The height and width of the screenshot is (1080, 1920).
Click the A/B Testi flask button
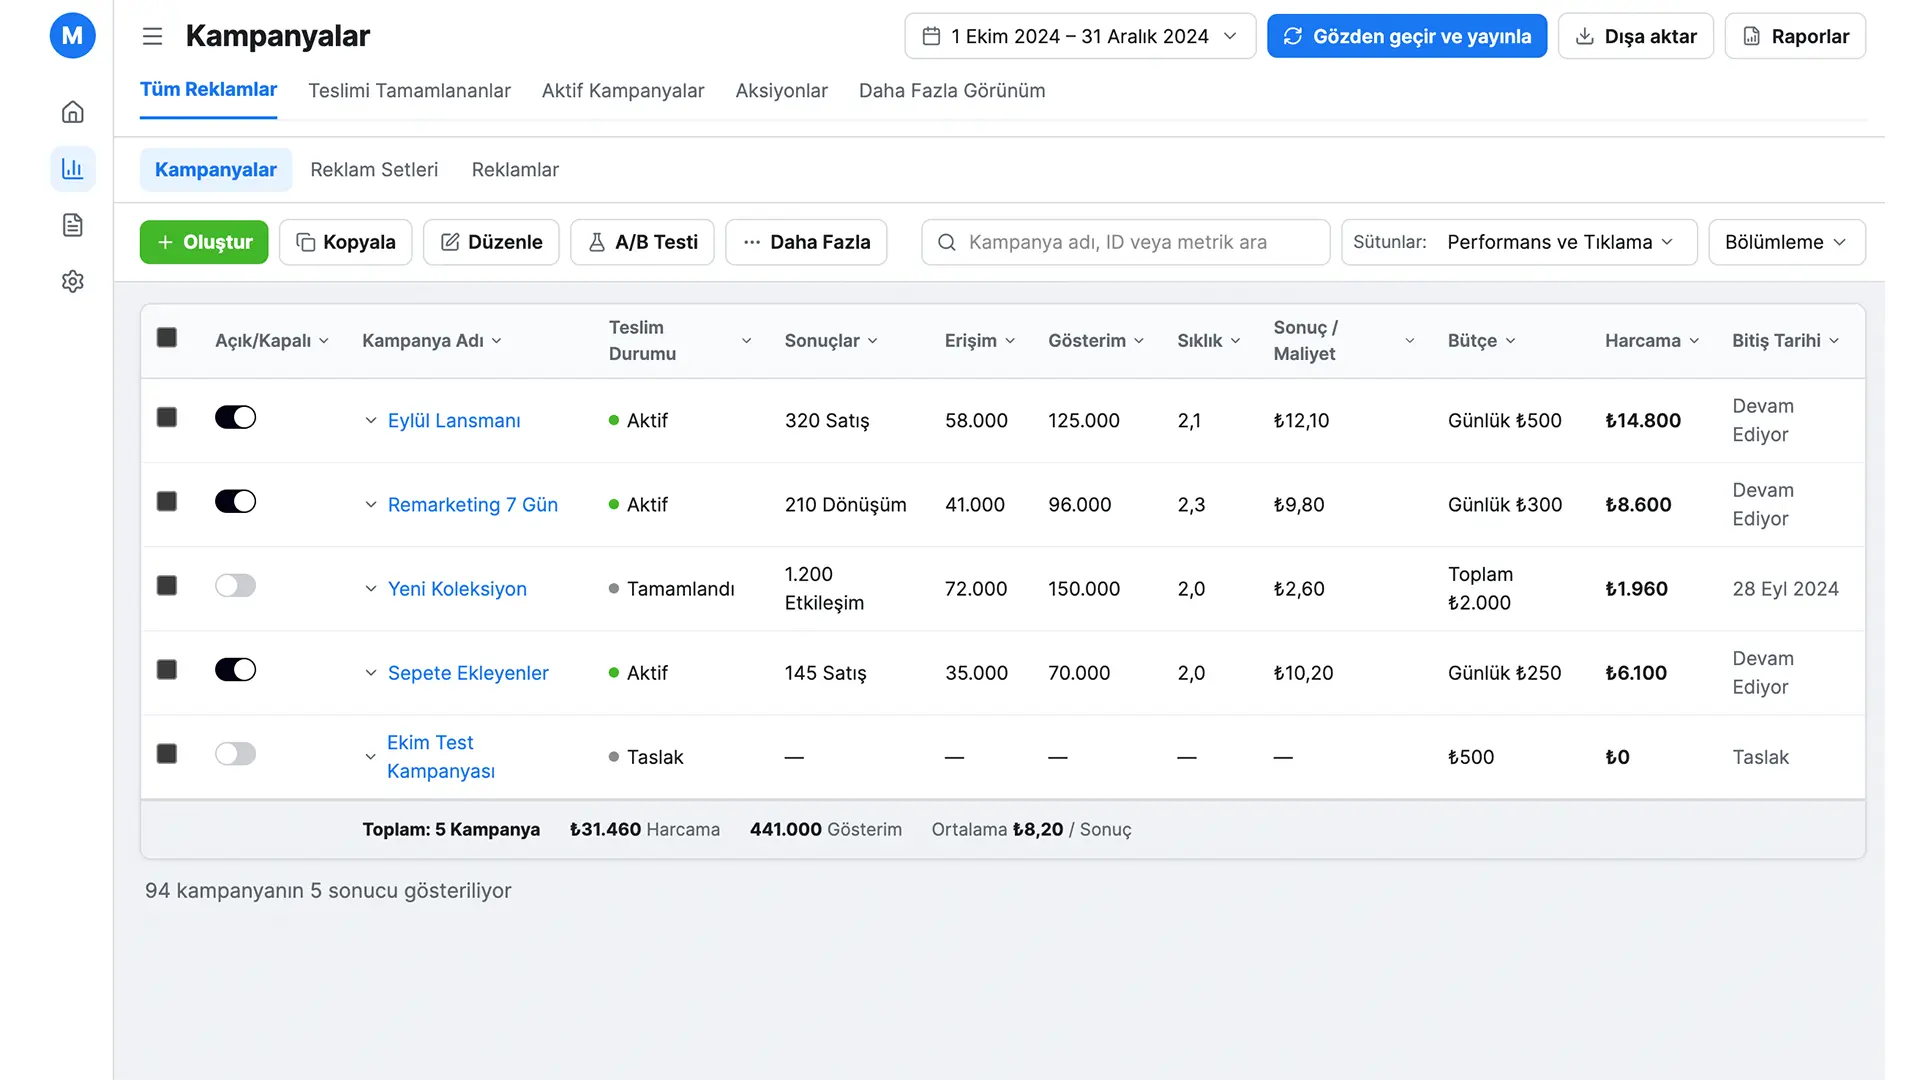point(642,242)
